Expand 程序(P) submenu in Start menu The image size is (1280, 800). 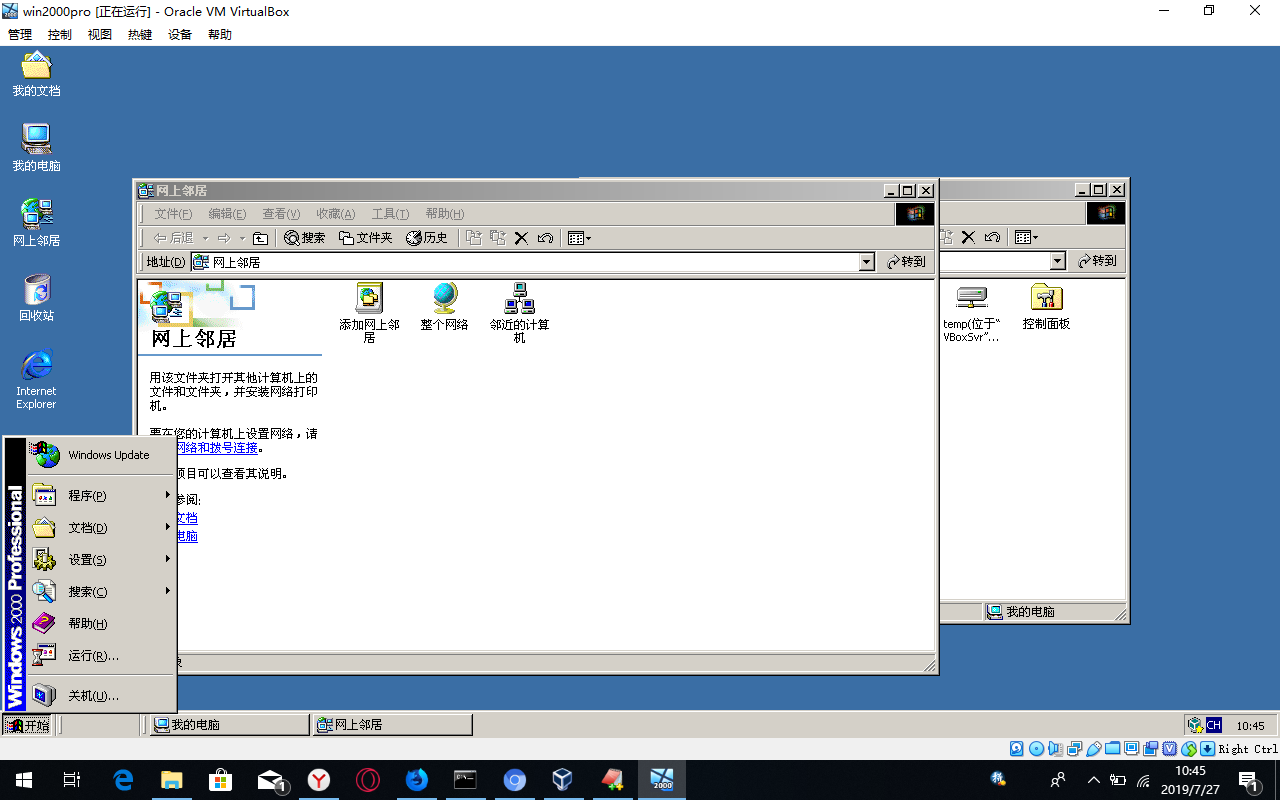tap(102, 496)
